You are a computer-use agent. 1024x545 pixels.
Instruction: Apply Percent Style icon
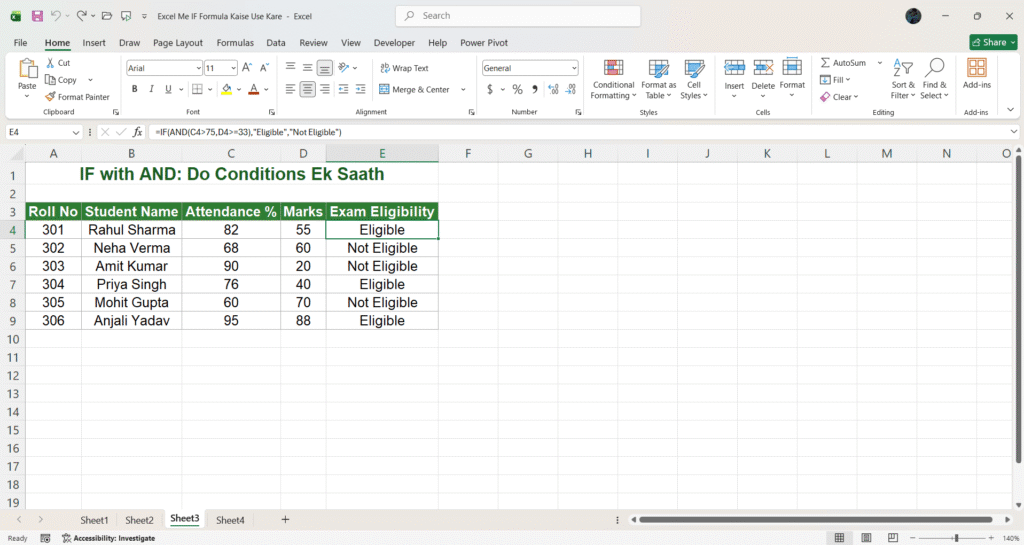[517, 89]
